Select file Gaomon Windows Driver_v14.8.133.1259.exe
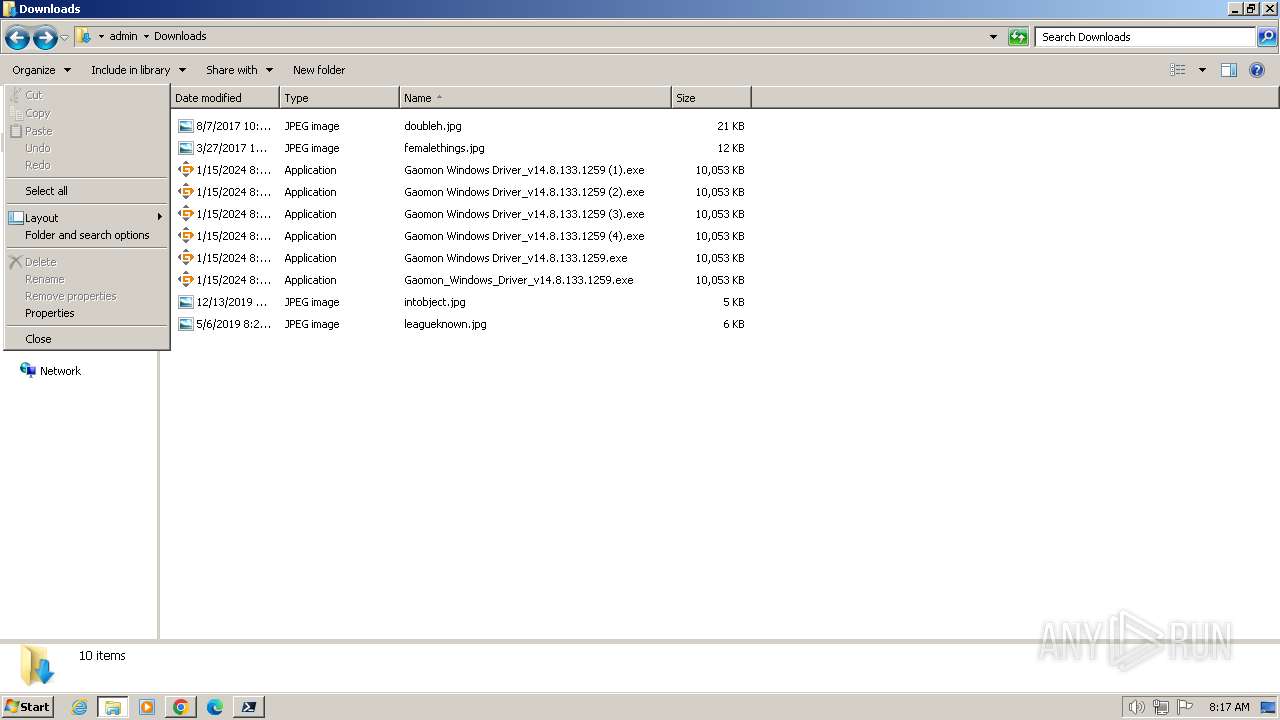Viewport: 1280px width, 720px height. [516, 258]
